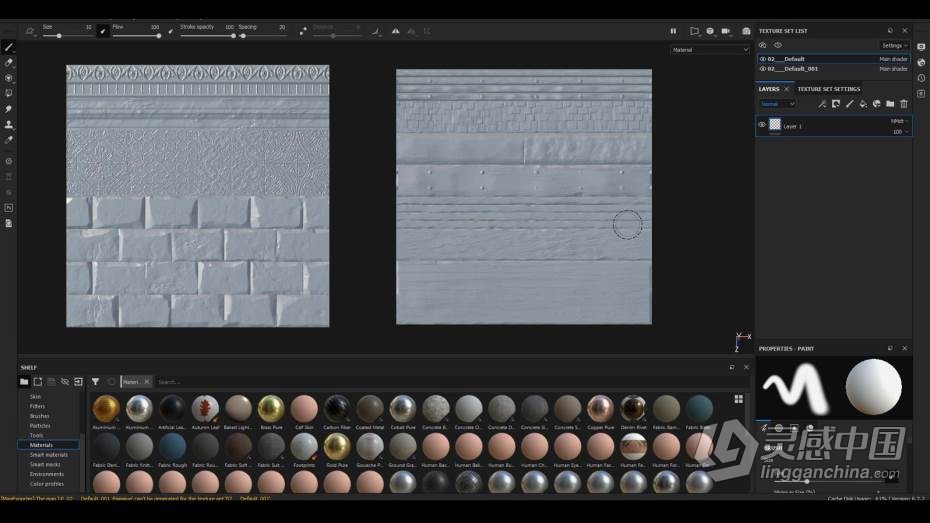Select Layer 1 thumbnail in Layers panel

click(775, 125)
